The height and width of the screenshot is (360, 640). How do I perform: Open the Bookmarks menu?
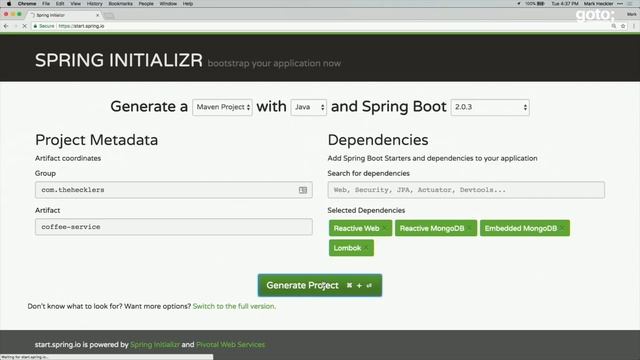(120, 4)
